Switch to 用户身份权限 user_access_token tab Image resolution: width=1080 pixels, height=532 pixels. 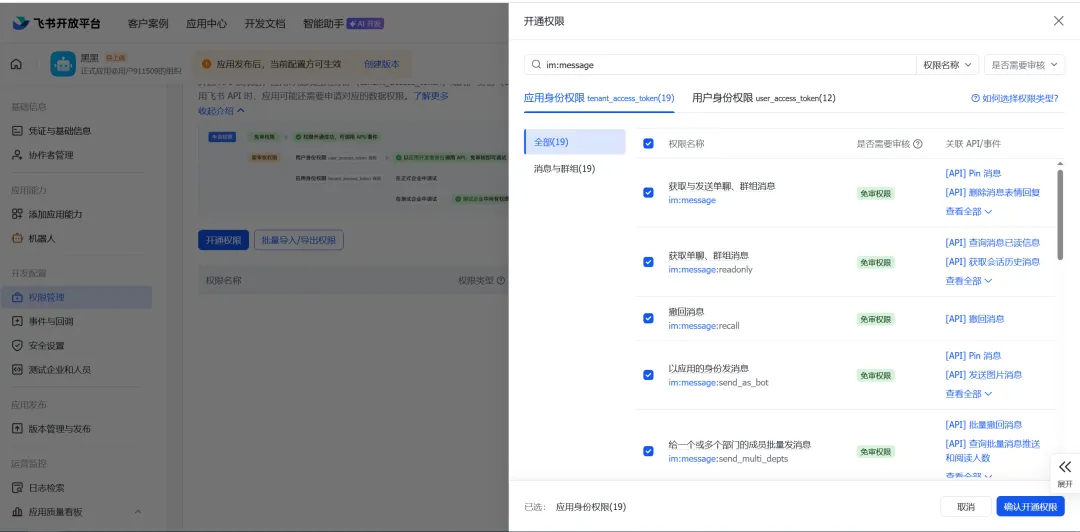763,98
